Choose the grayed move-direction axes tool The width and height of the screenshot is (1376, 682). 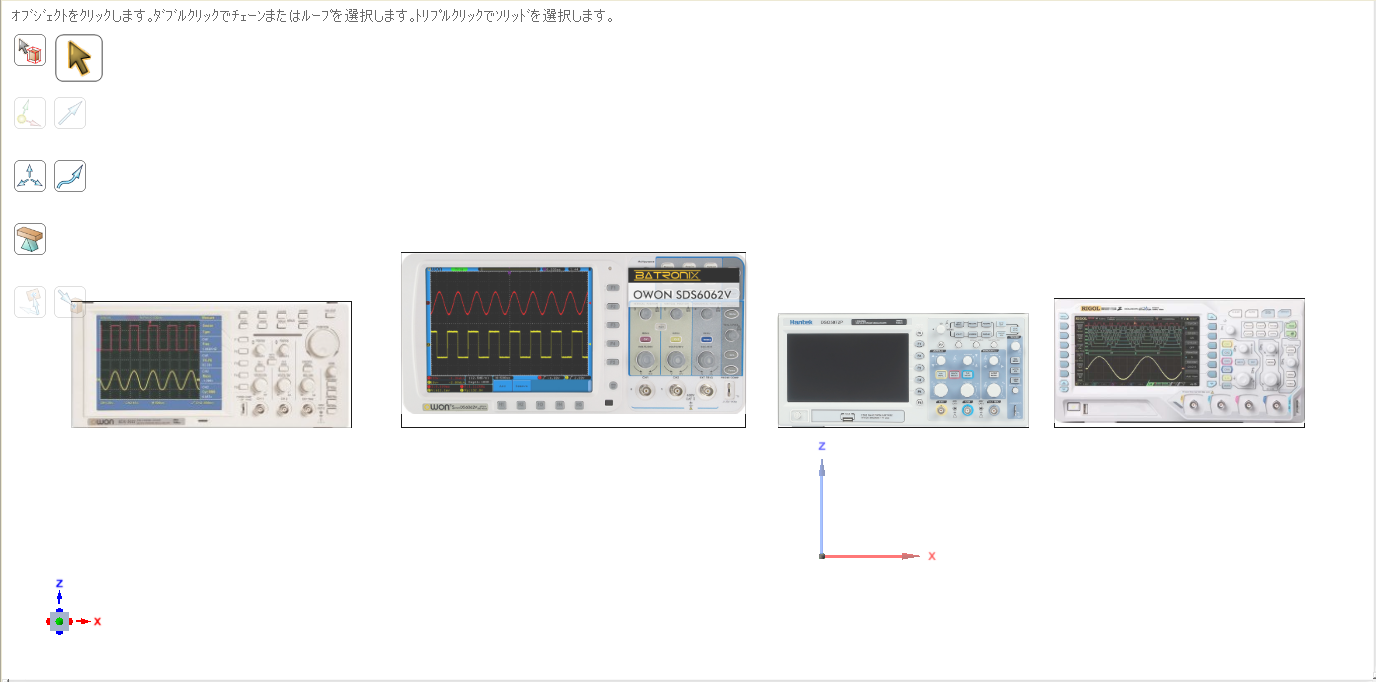(x=30, y=113)
